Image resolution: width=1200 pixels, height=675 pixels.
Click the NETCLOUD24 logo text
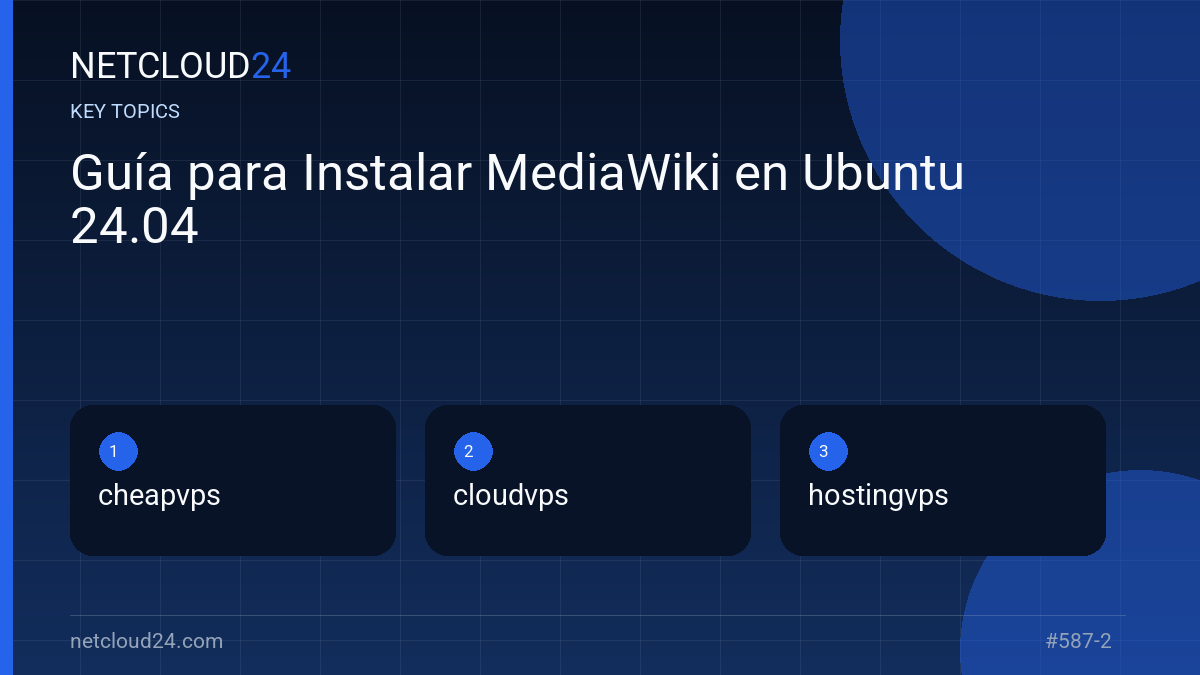180,66
